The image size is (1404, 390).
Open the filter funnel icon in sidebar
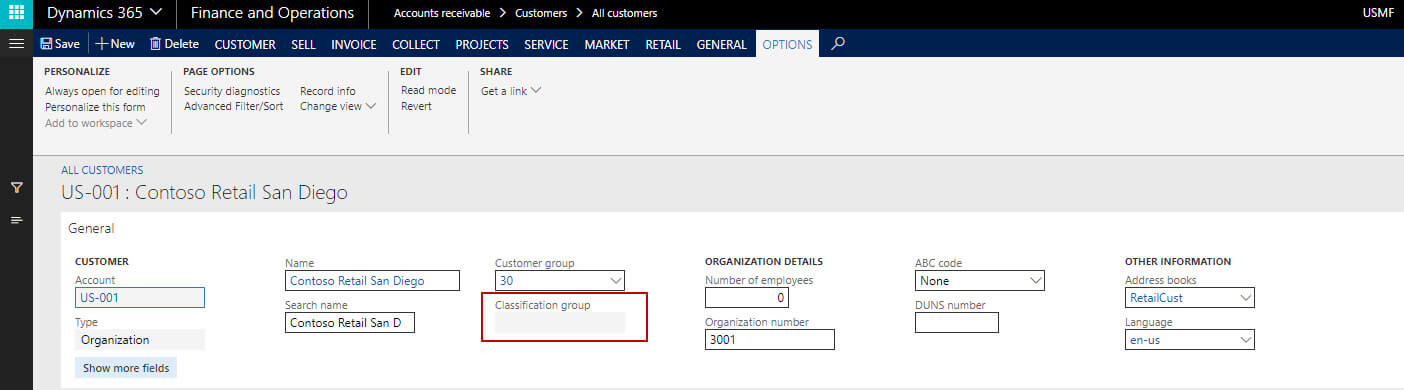(16, 187)
